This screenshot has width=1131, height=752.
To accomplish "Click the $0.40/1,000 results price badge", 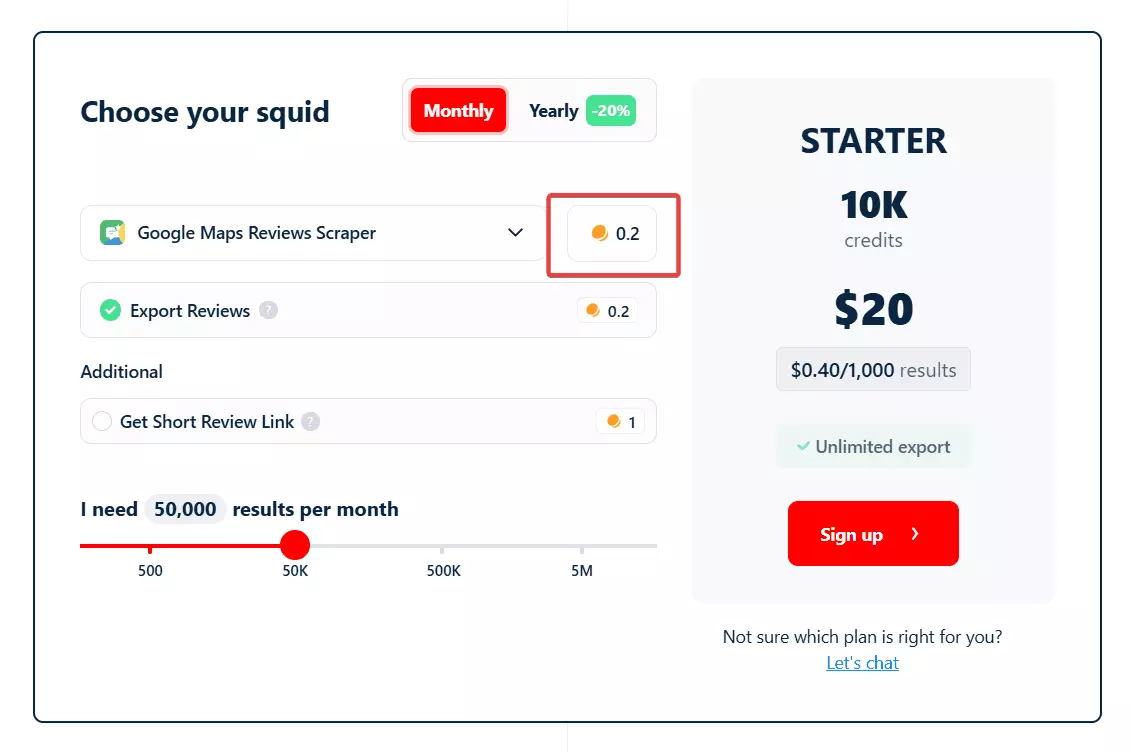I will click(872, 369).
